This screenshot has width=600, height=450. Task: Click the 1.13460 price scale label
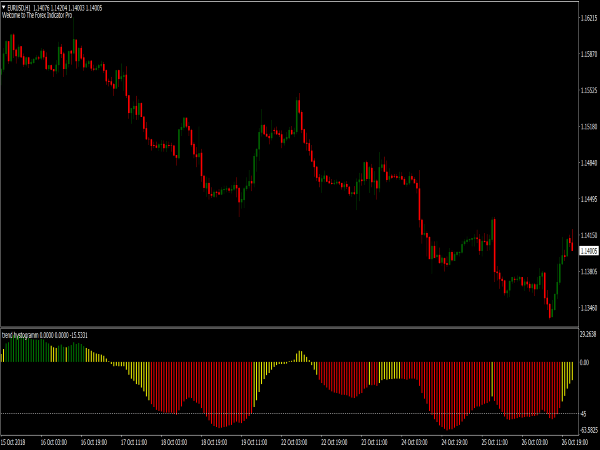tap(589, 308)
